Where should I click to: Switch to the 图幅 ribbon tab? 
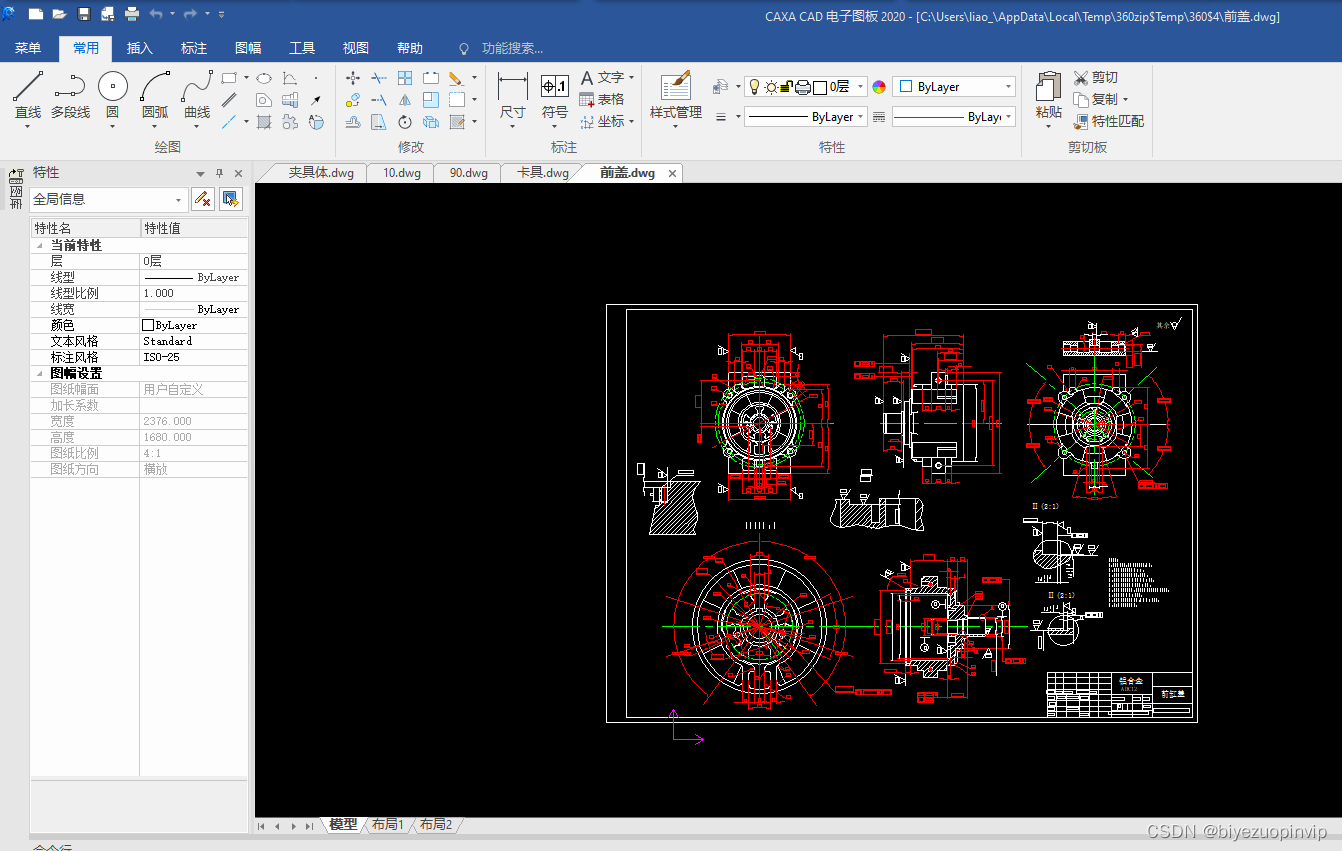pos(248,48)
